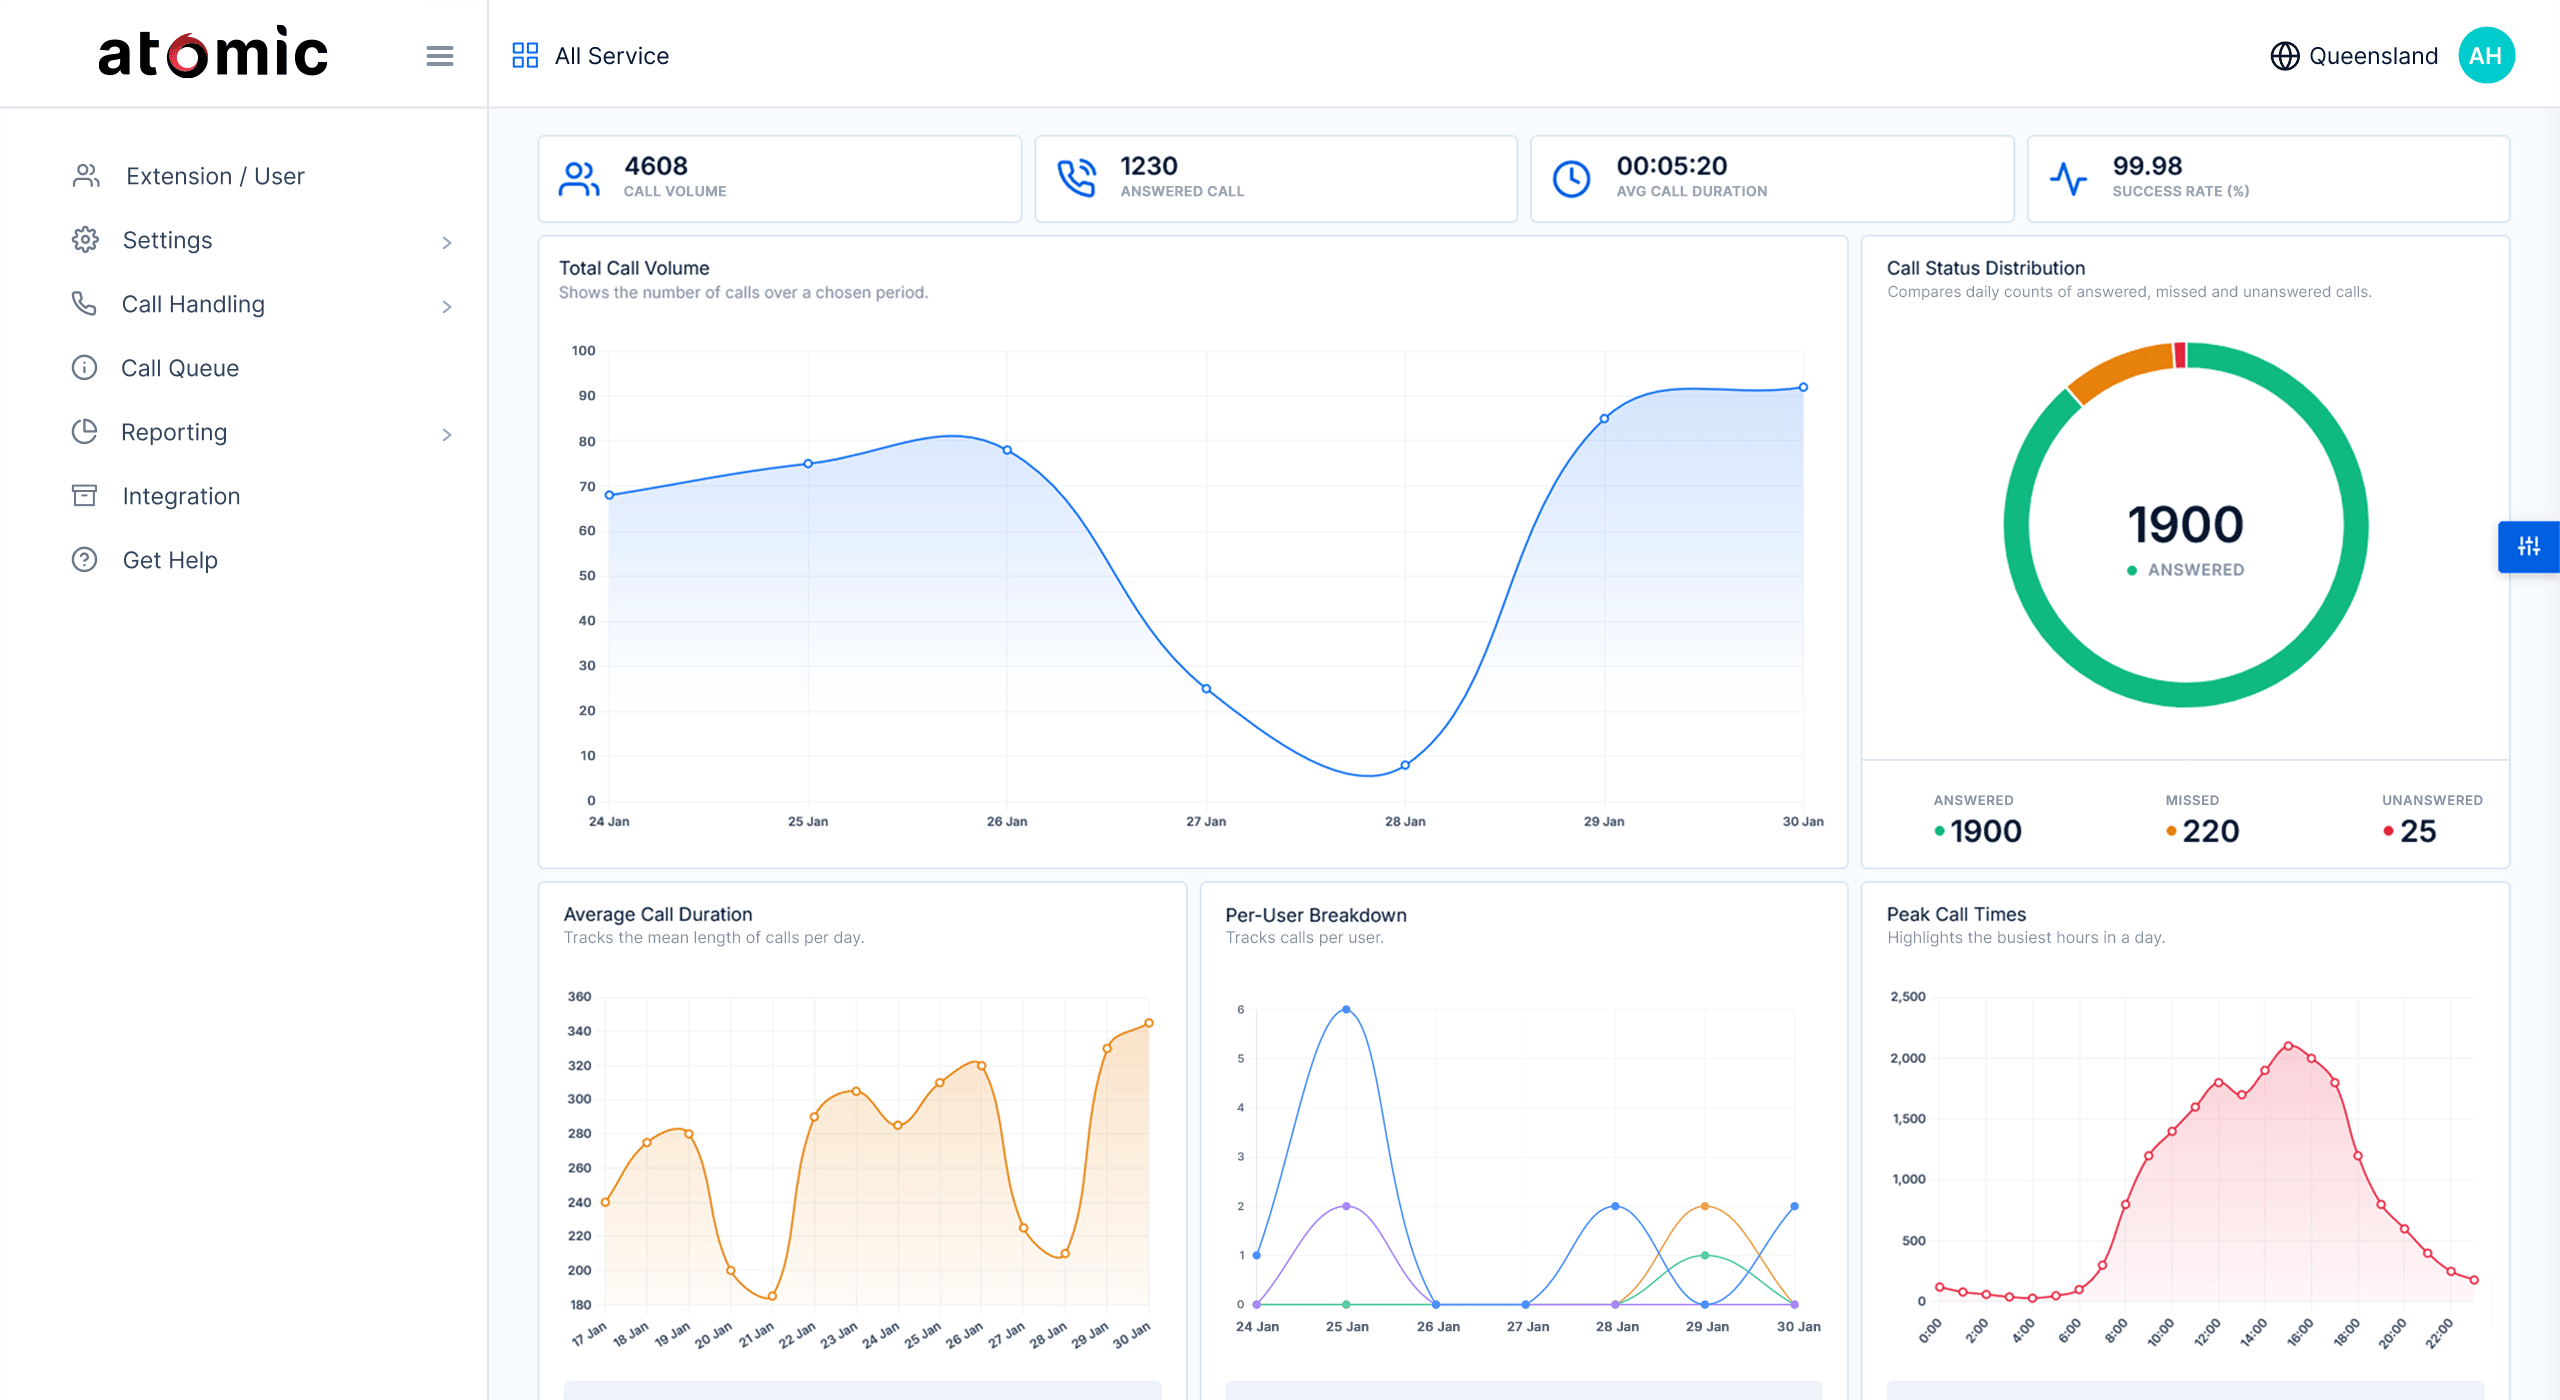Click the Avg Call Duration clock icon
Viewport: 2560px width, 1400px height.
(1571, 179)
